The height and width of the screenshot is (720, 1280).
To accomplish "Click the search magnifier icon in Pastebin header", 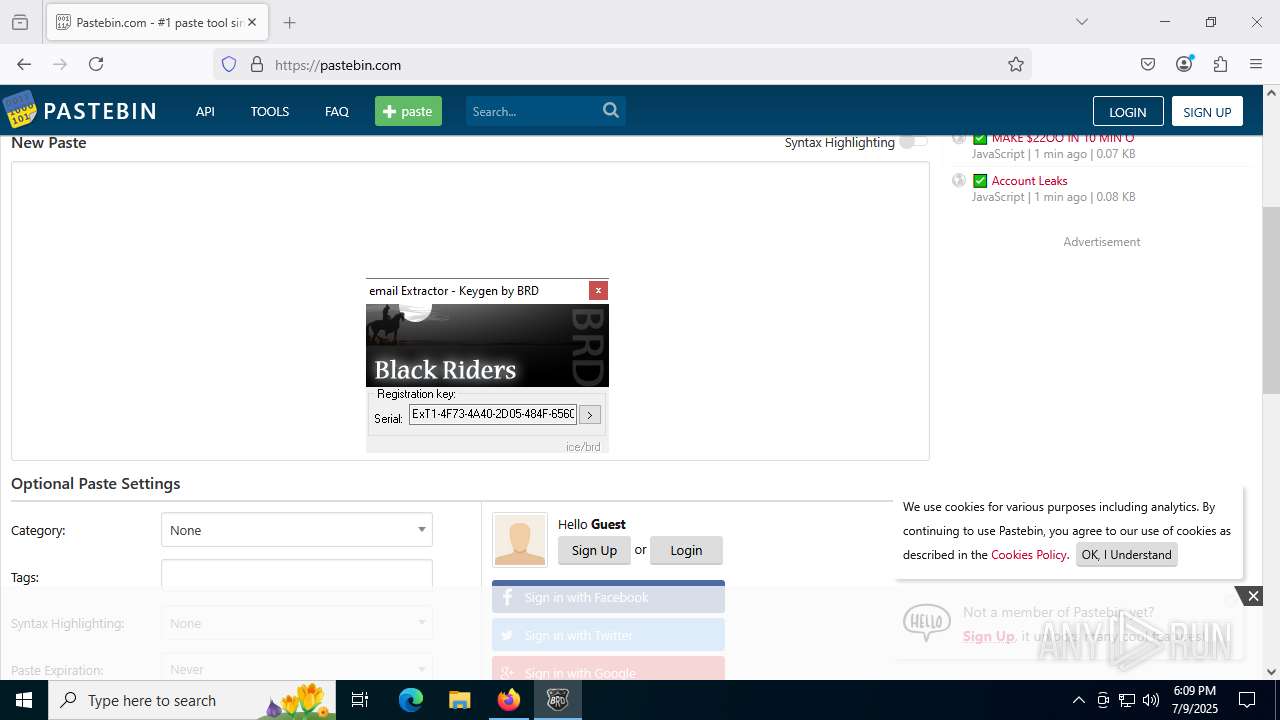I will click(611, 111).
